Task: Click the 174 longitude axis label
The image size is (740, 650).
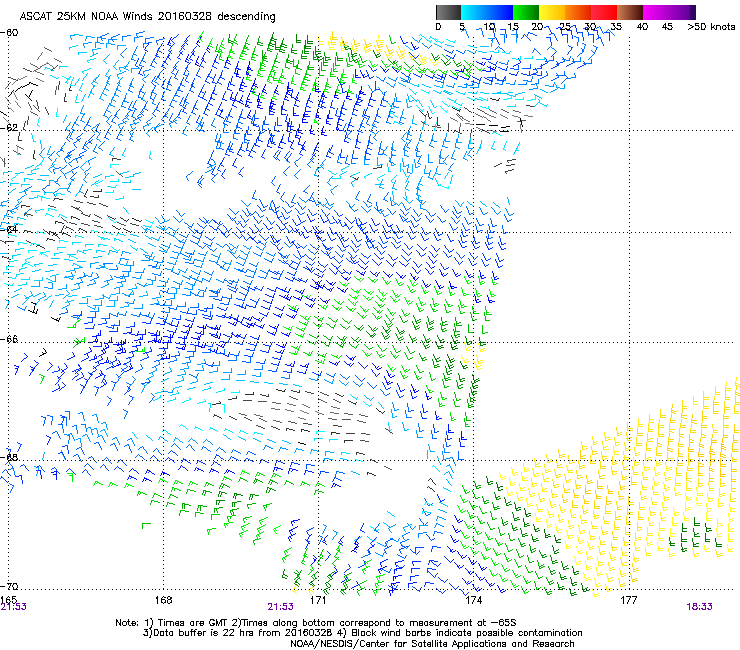Action: click(473, 600)
